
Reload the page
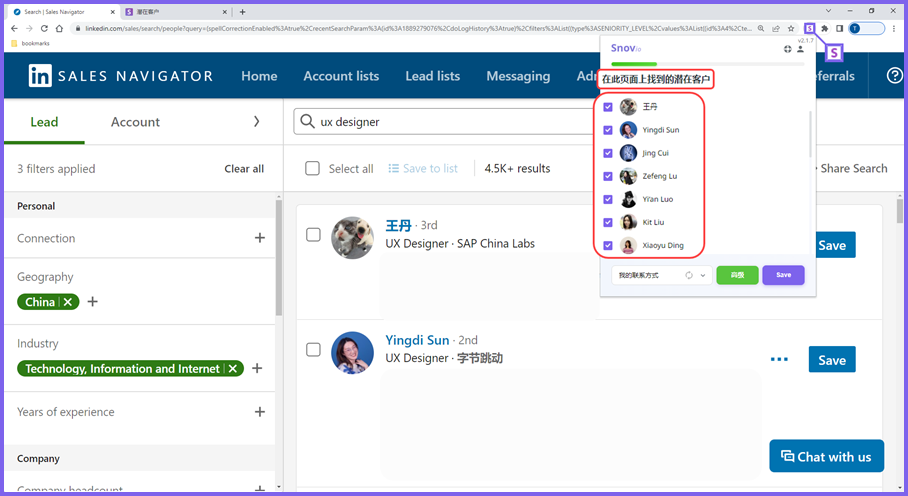(44, 28)
